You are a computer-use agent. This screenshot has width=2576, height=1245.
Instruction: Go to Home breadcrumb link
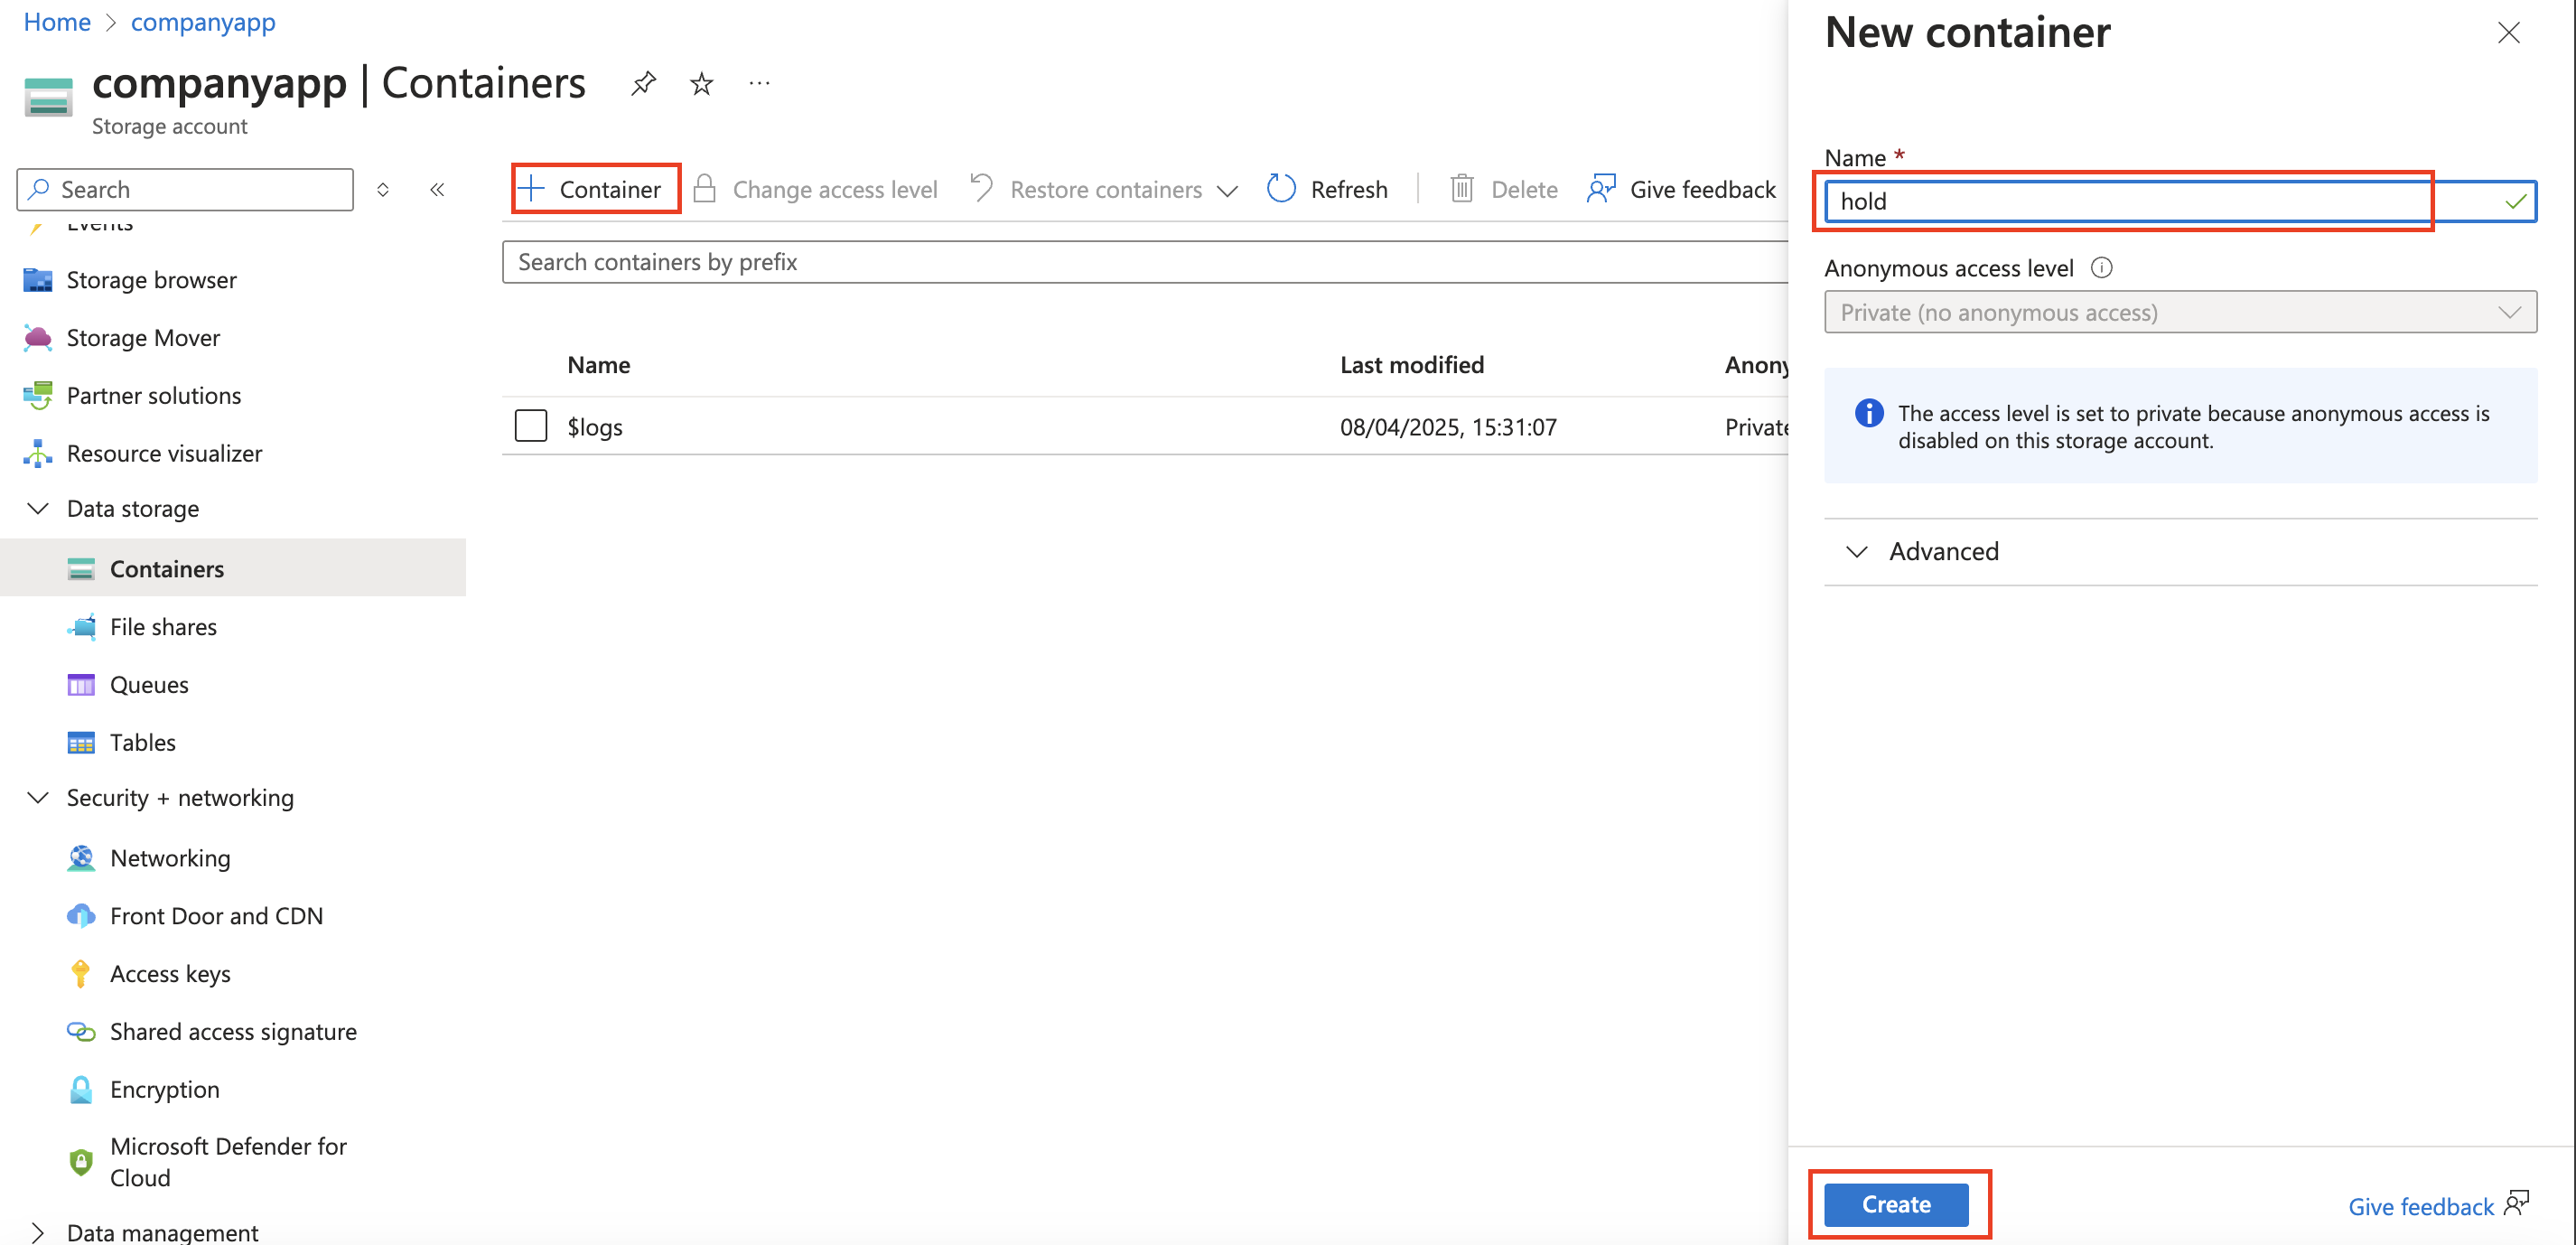click(57, 22)
